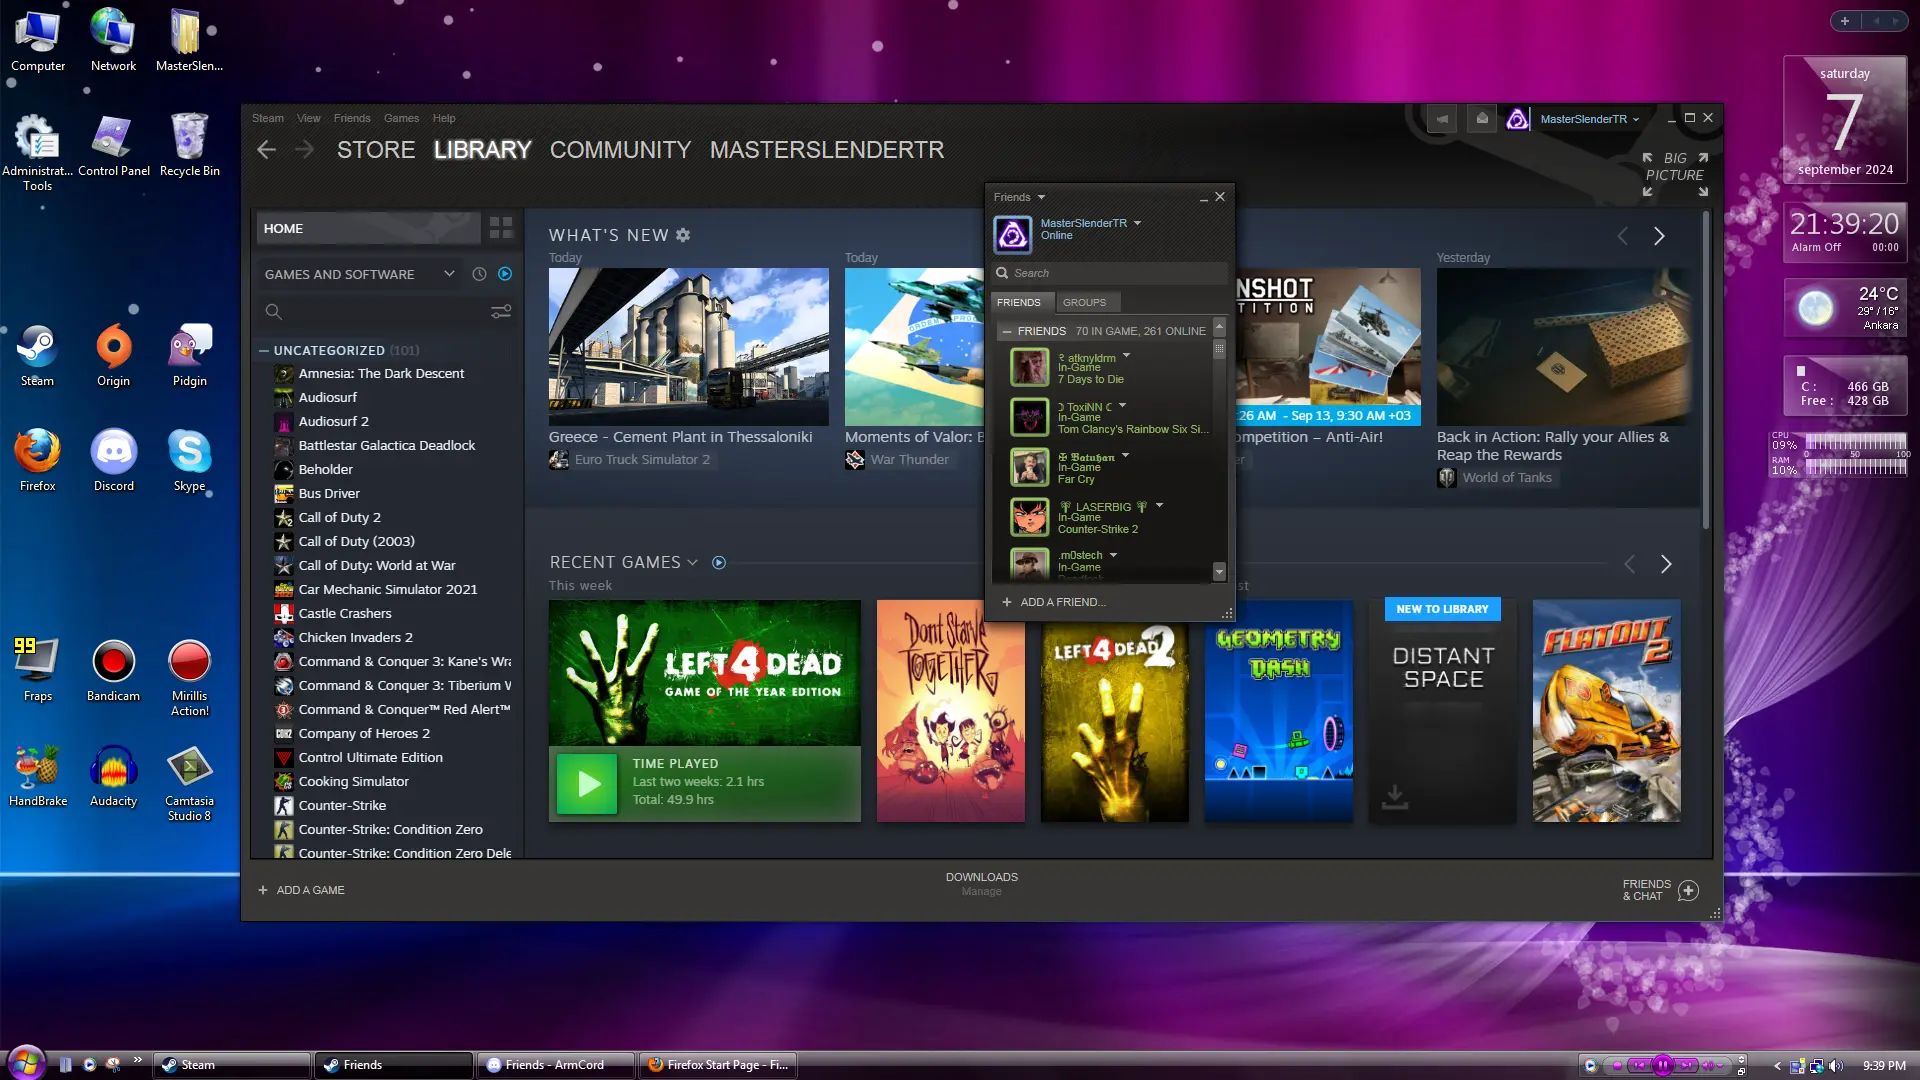Expand Games and Software dropdown

[449, 274]
